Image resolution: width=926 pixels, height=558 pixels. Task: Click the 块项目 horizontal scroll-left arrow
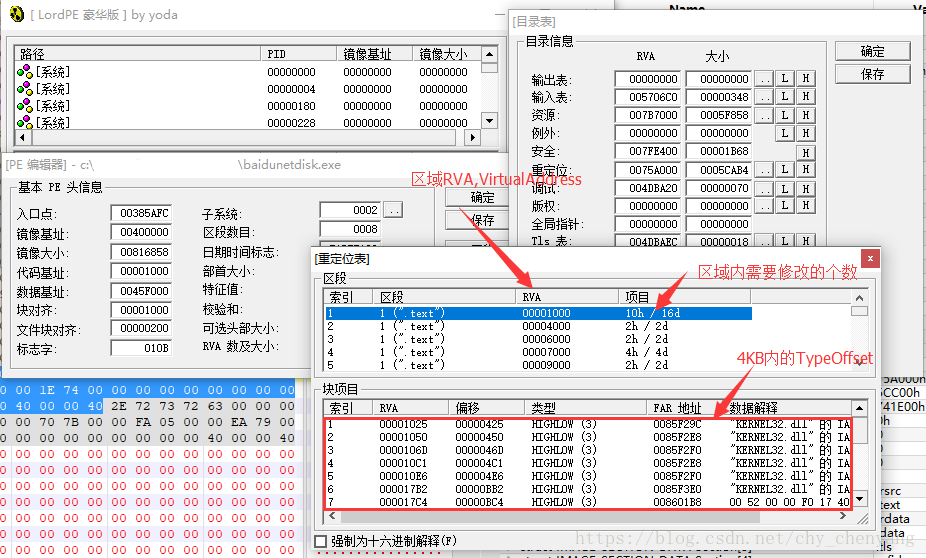coord(332,515)
